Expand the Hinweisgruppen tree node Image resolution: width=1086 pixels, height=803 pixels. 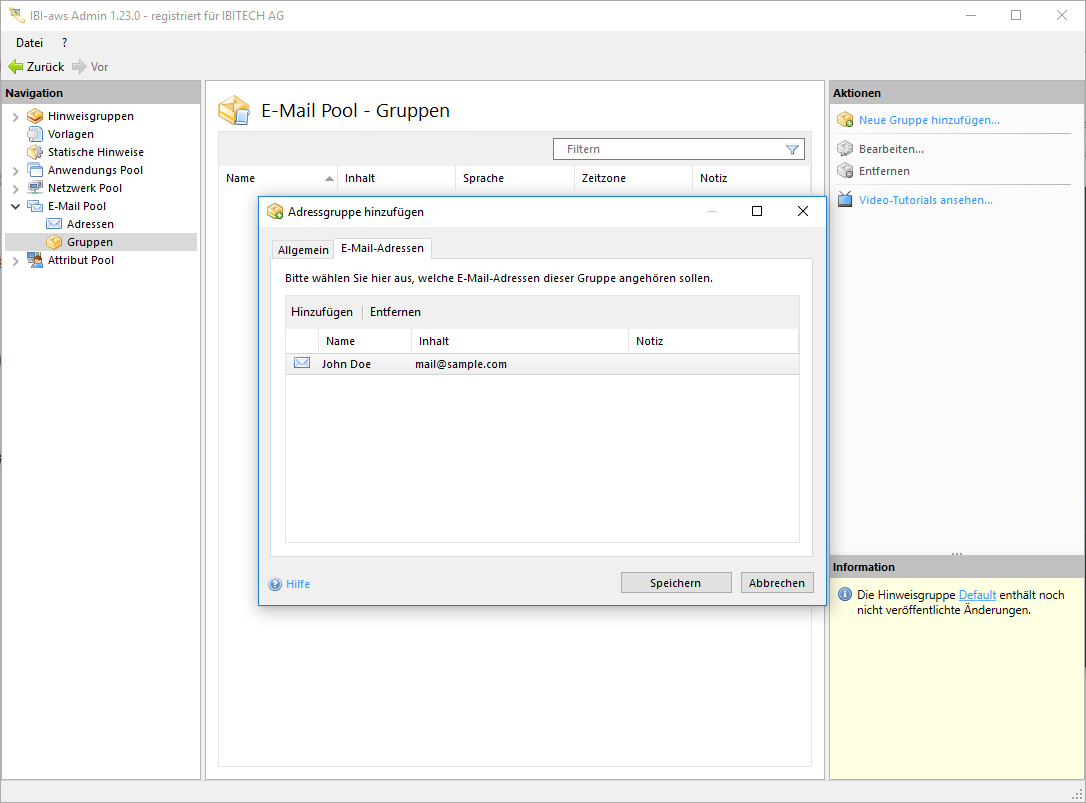15,117
